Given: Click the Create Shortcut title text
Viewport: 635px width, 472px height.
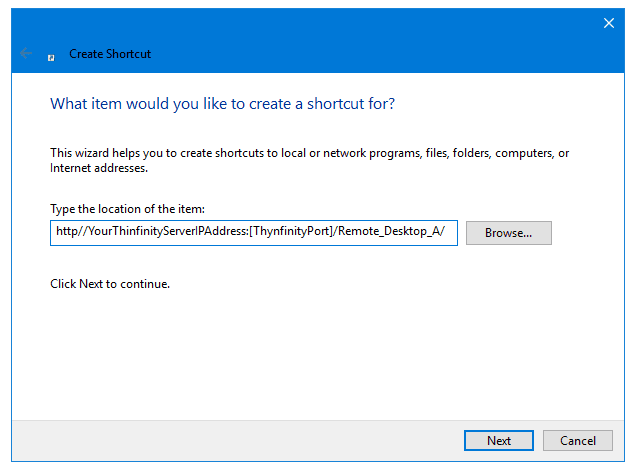Looking at the screenshot, I should (110, 54).
